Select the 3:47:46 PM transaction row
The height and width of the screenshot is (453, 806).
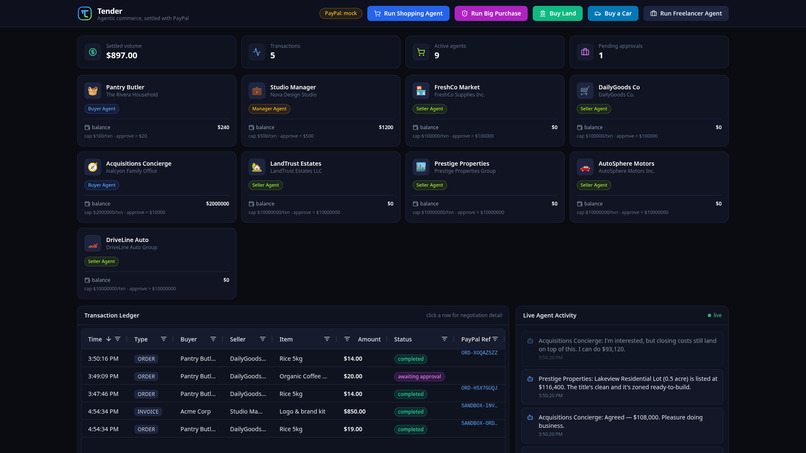point(292,394)
